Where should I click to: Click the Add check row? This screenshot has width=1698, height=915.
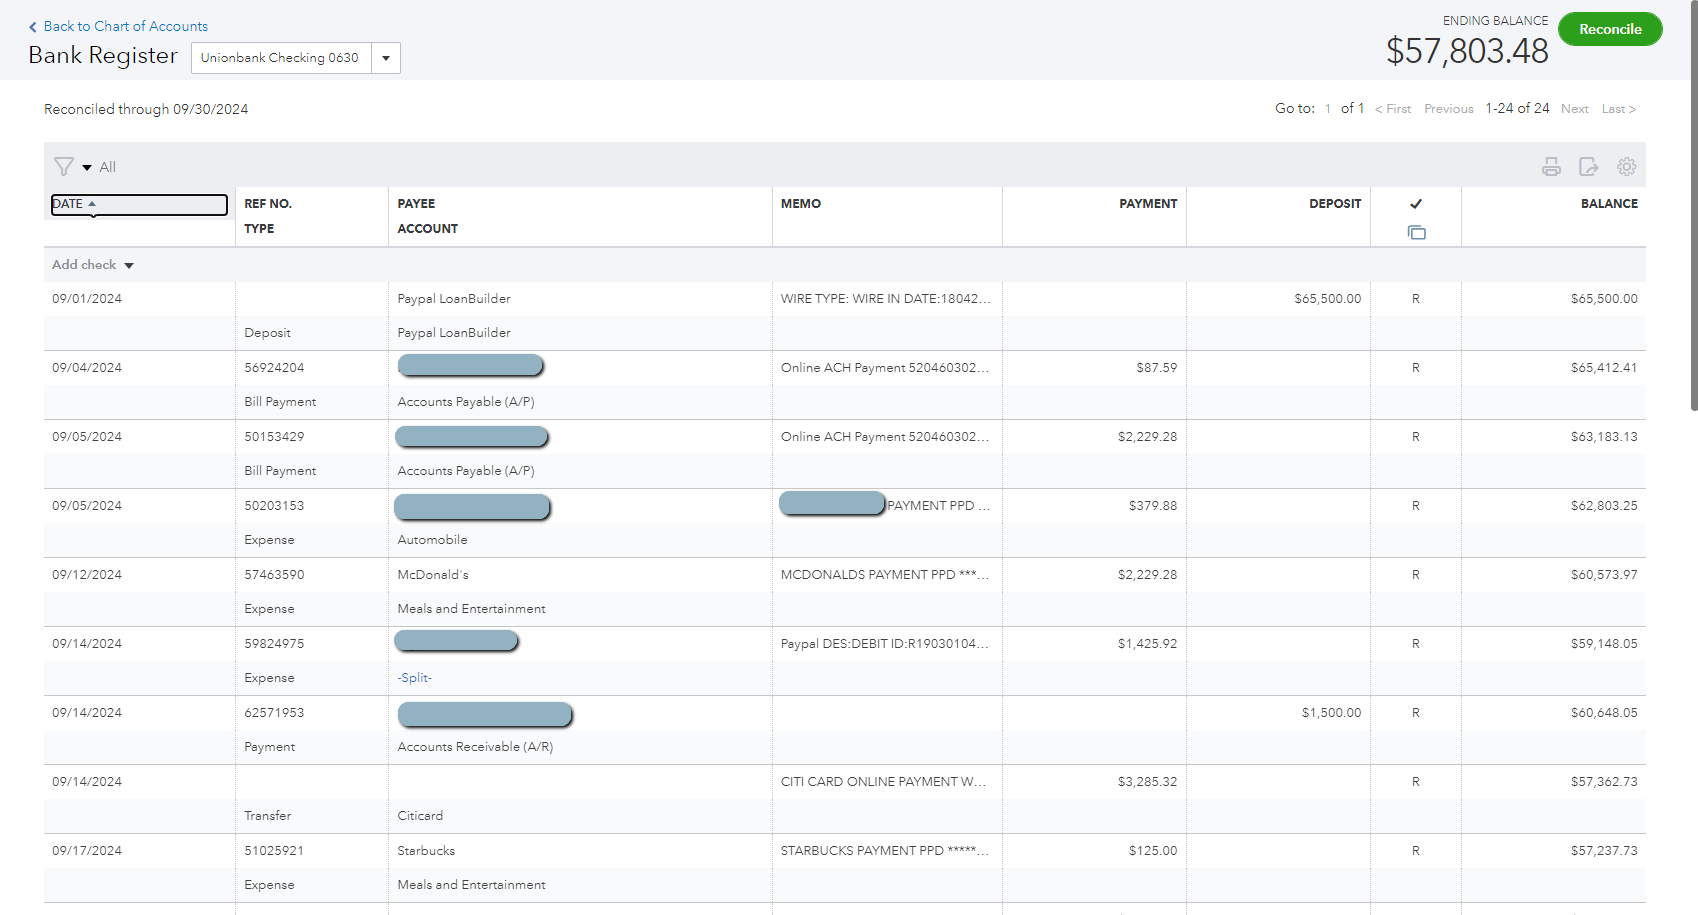[845, 265]
